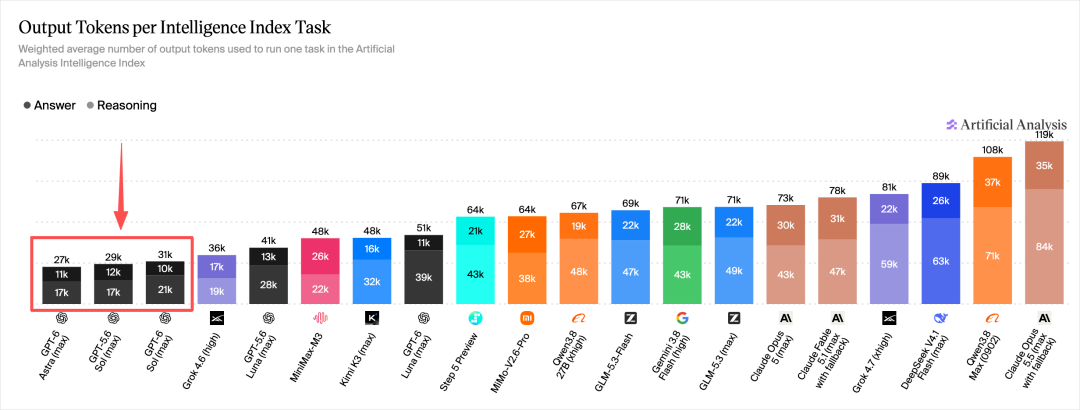Click the DeepSeek V4.1 Flash whale logo
The image size is (1080, 410).
click(941, 318)
